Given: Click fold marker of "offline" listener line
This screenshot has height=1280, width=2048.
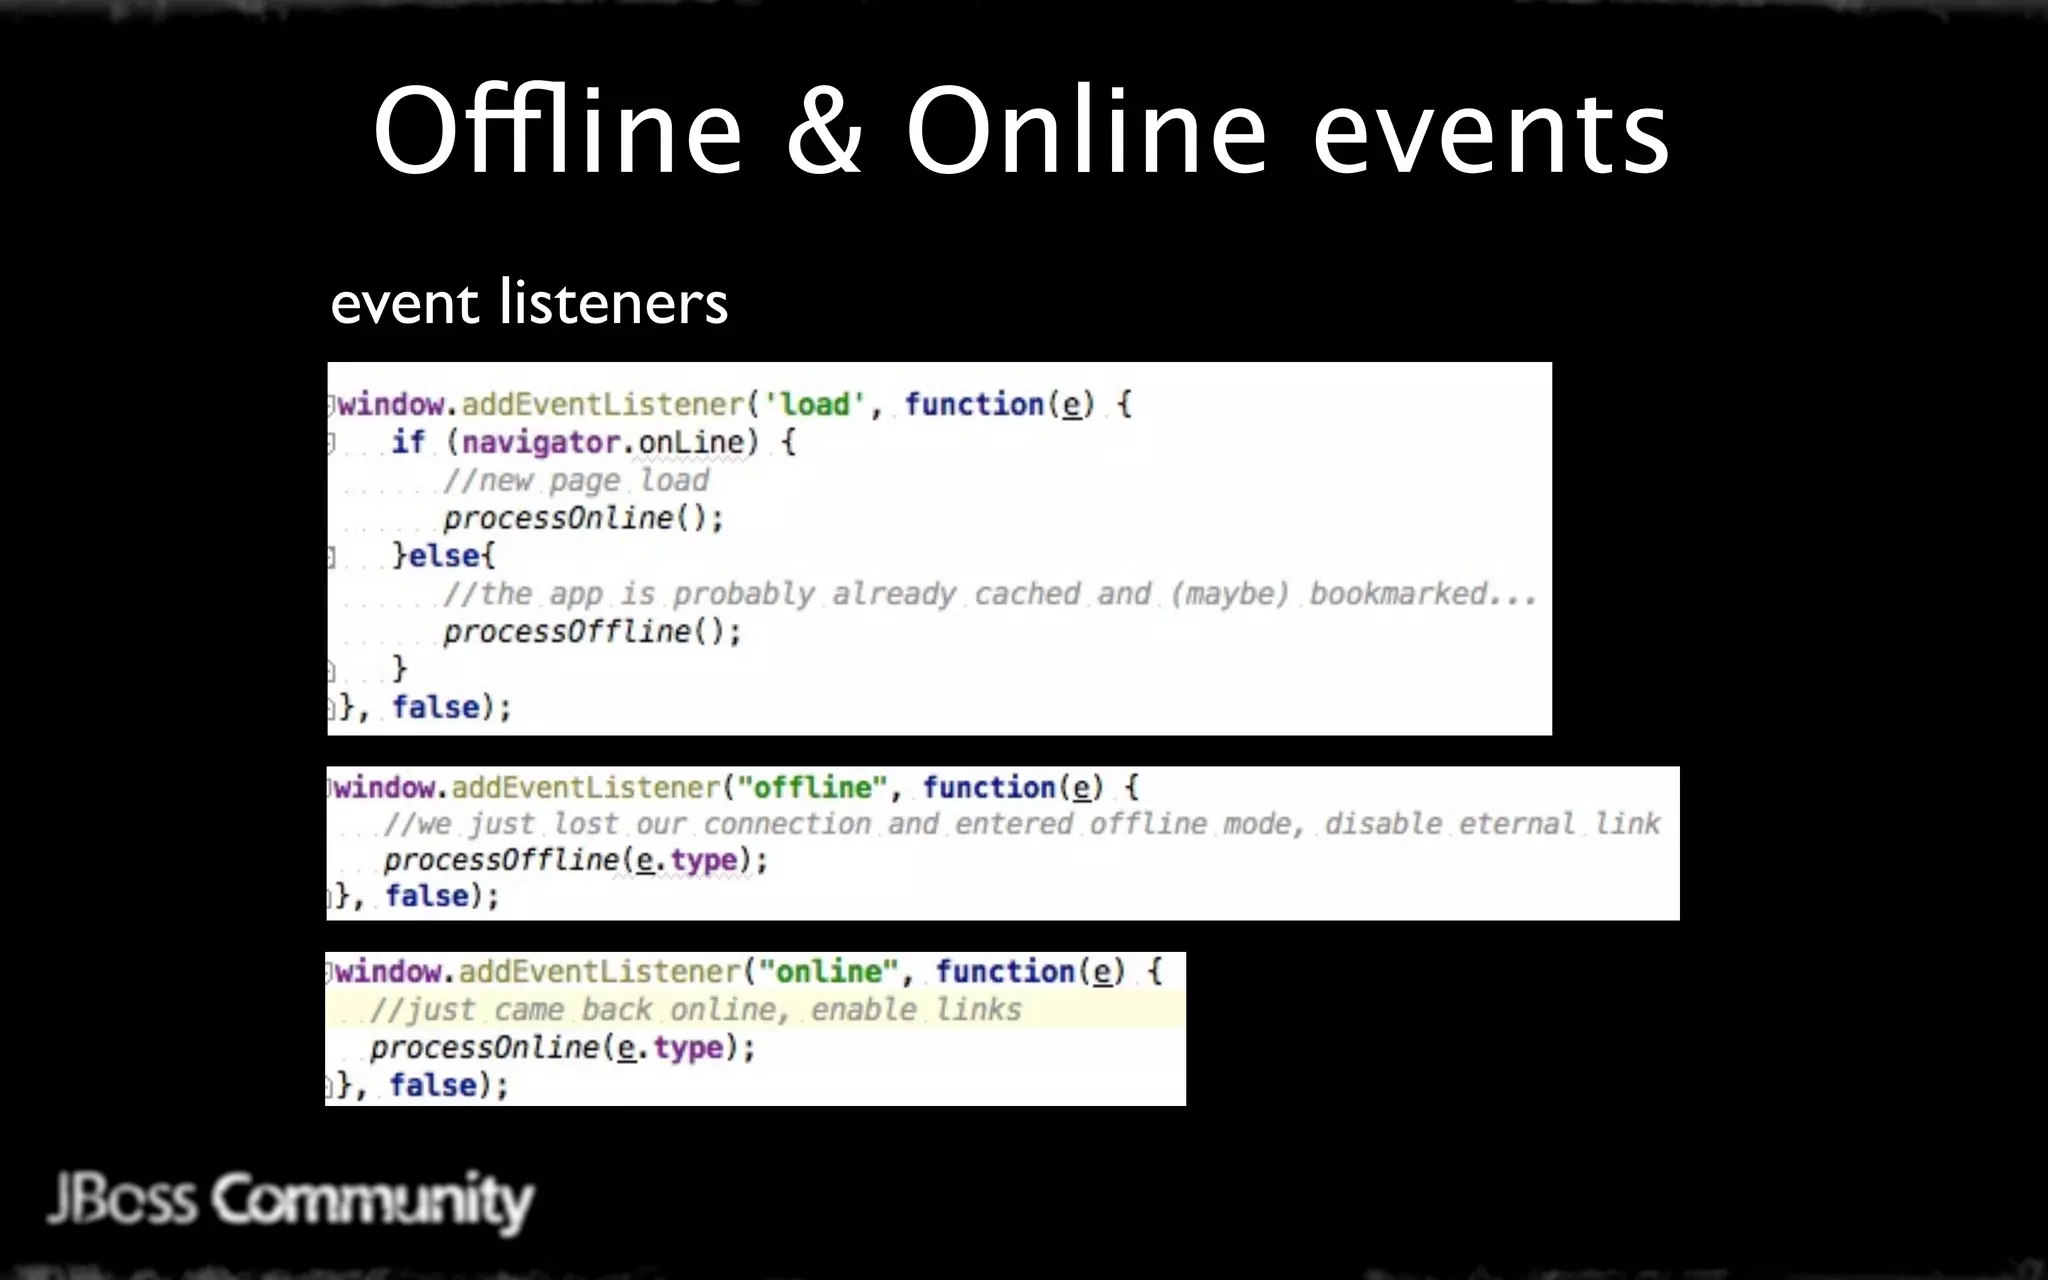Looking at the screenshot, I should tap(330, 788).
